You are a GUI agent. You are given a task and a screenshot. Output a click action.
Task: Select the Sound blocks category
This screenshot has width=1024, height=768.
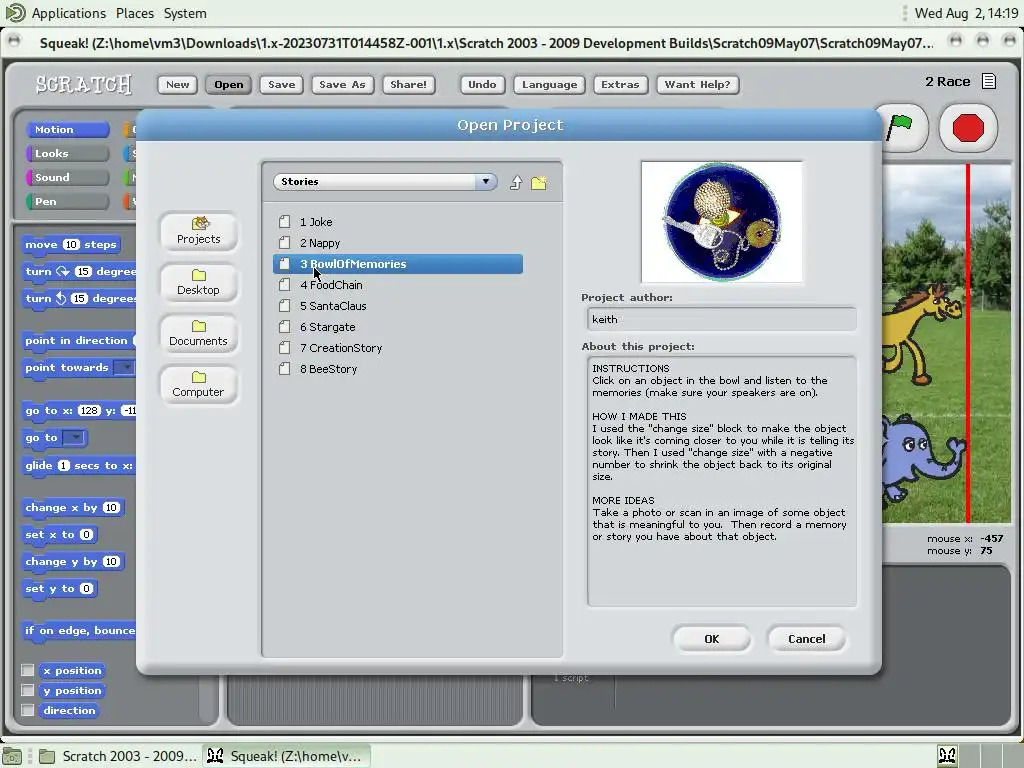67,178
